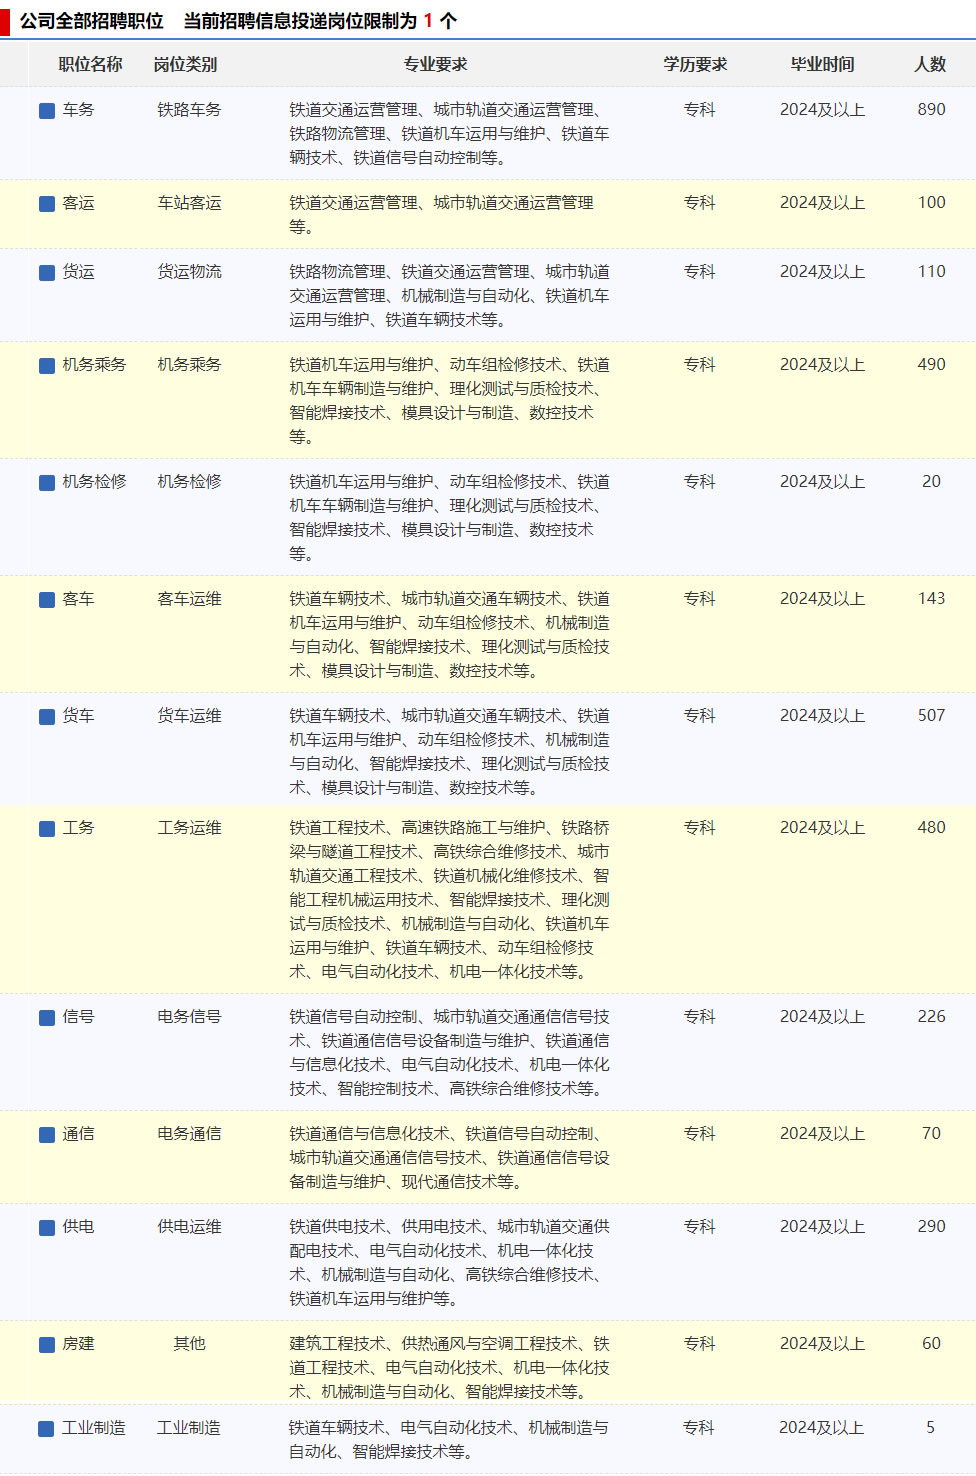Click the 人数 column header
This screenshot has width=976, height=1476.
click(930, 64)
